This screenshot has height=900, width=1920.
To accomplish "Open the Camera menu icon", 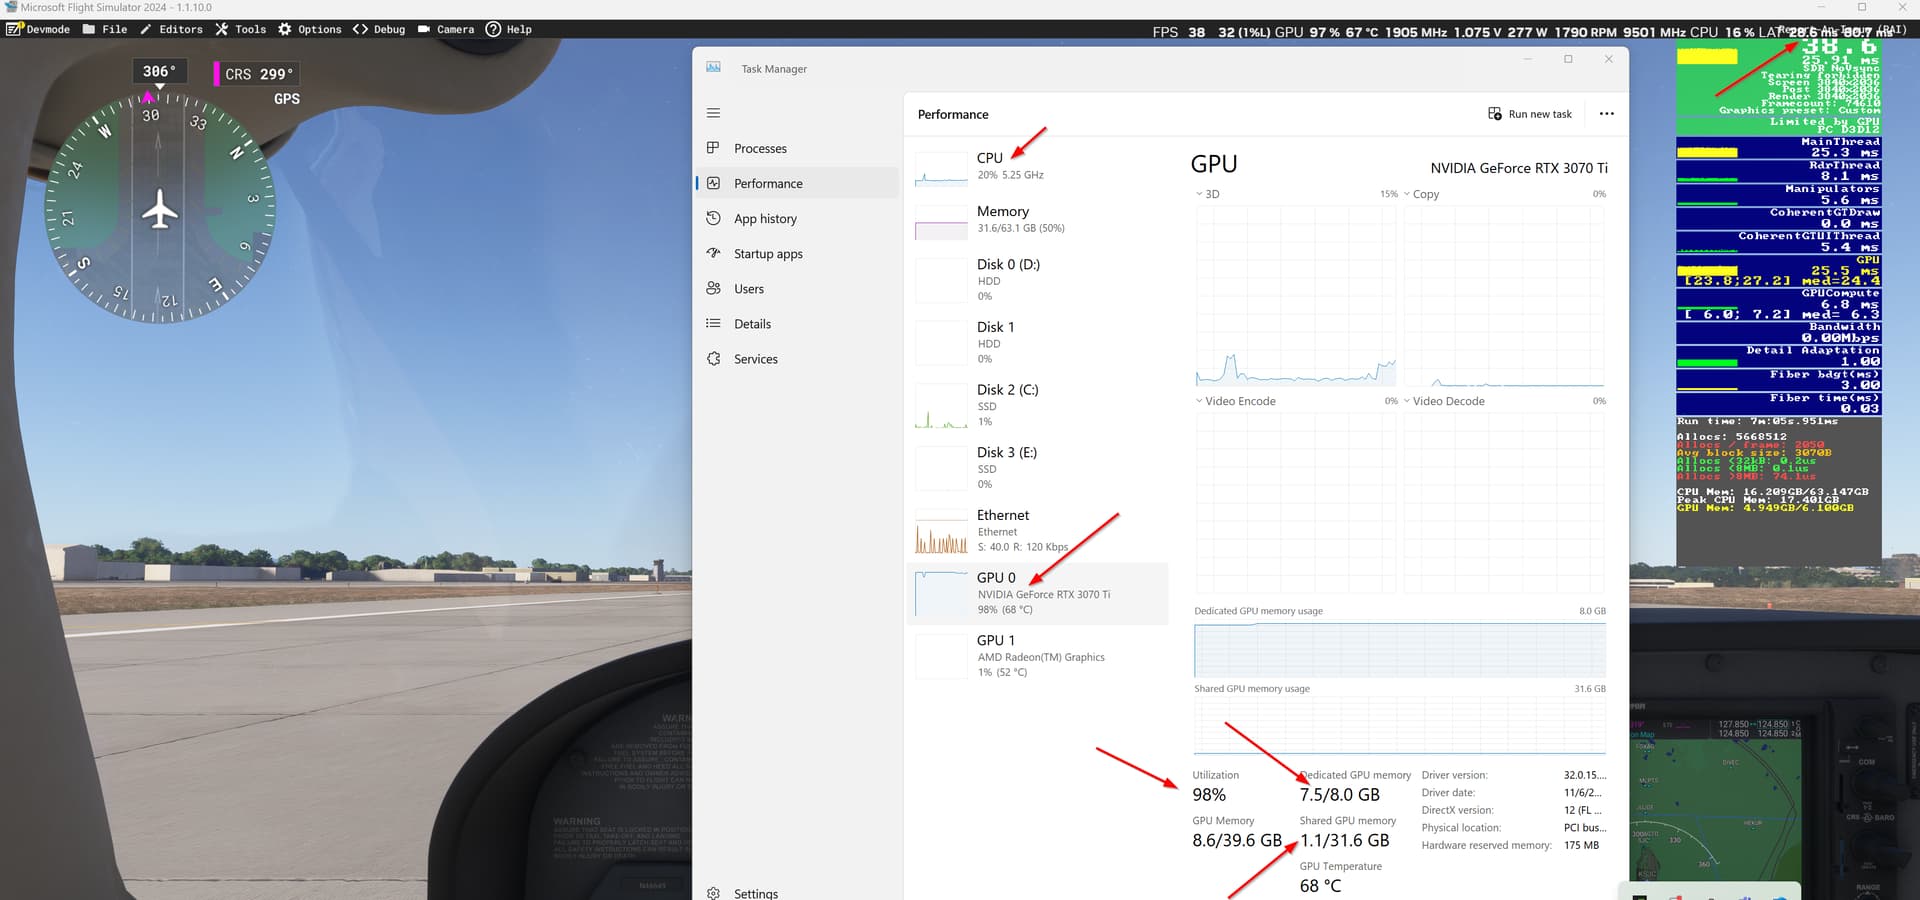I will point(424,29).
